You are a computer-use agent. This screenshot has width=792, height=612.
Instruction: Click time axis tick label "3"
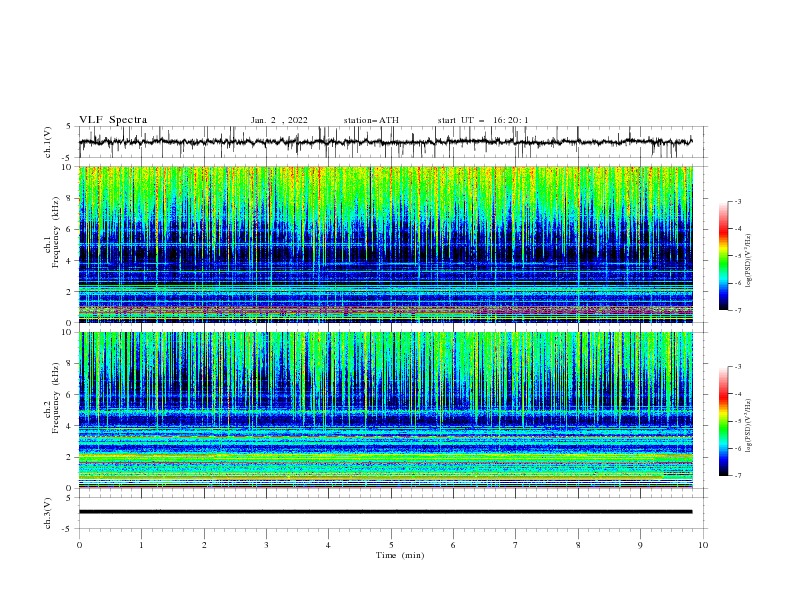pos(266,545)
